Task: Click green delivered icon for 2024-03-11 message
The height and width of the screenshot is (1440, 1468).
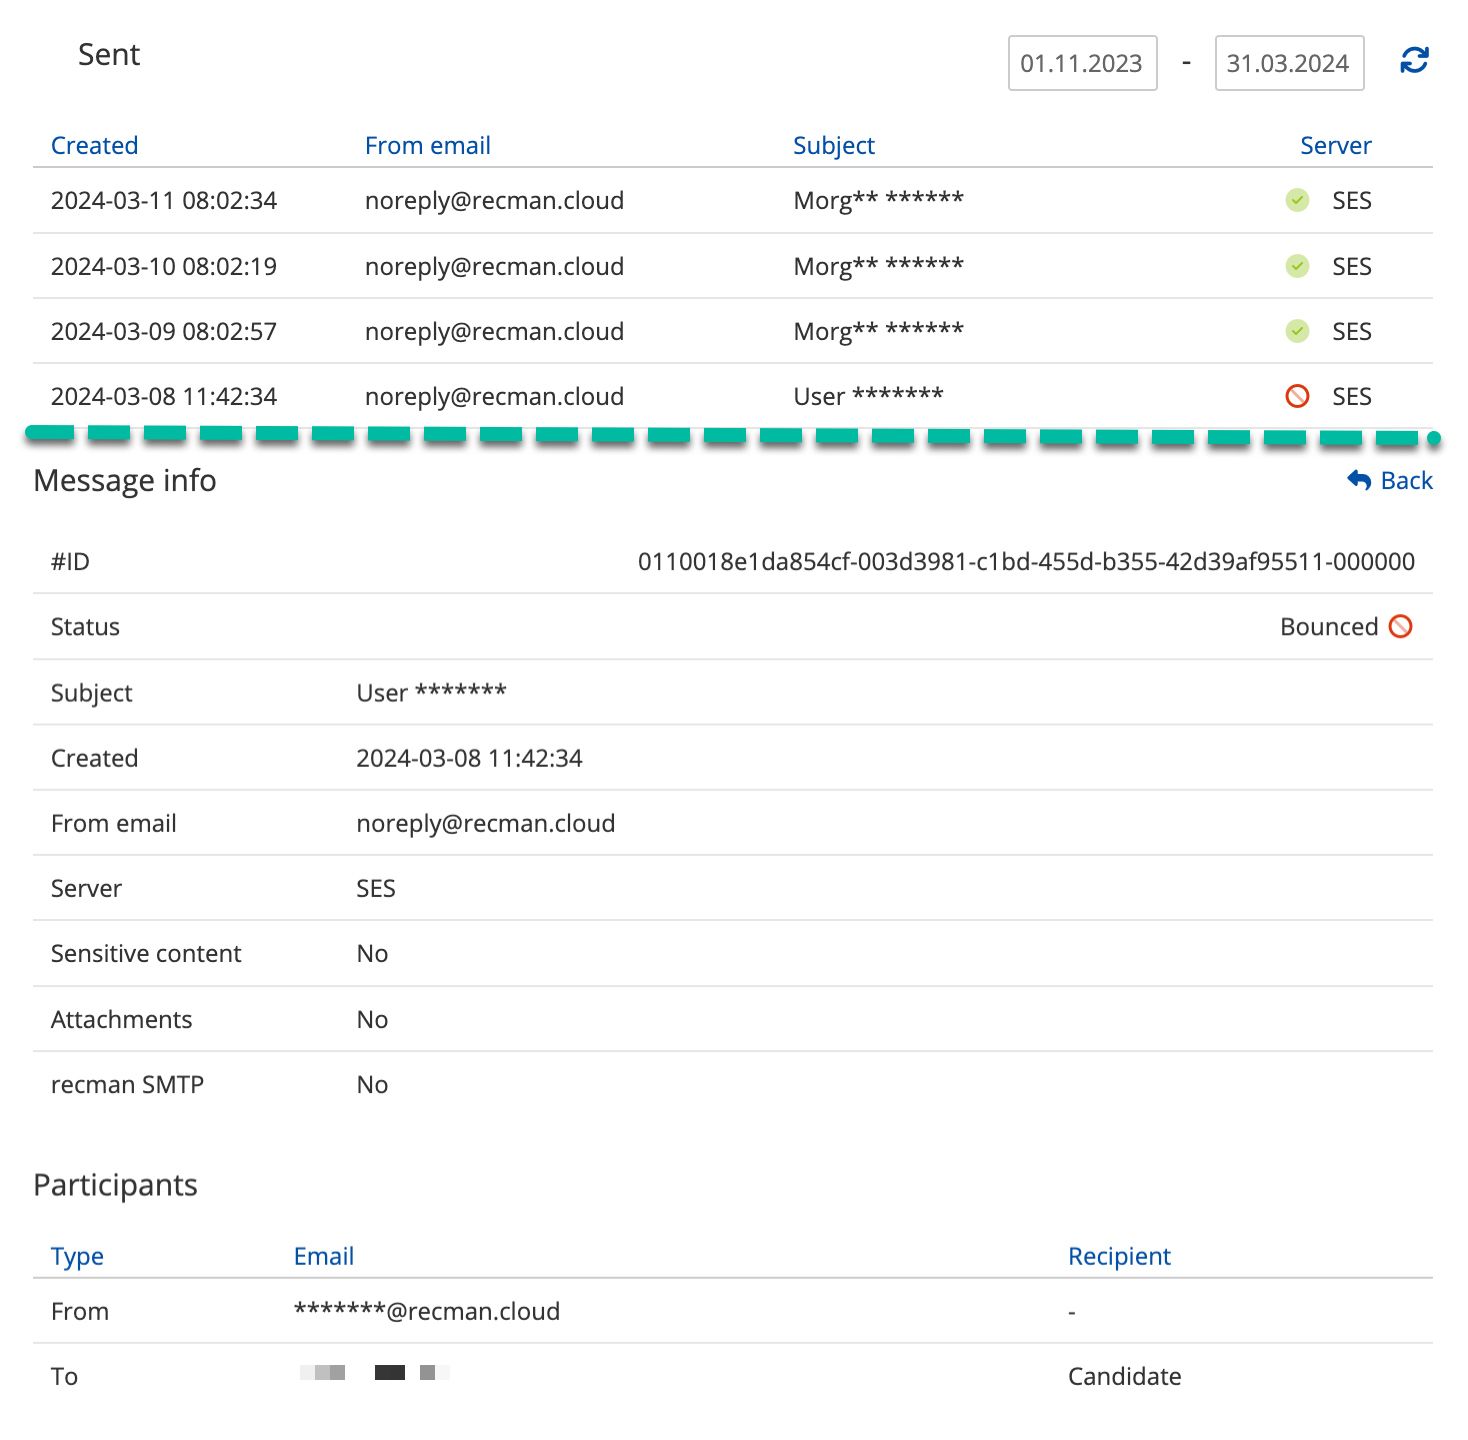Action: [1297, 200]
